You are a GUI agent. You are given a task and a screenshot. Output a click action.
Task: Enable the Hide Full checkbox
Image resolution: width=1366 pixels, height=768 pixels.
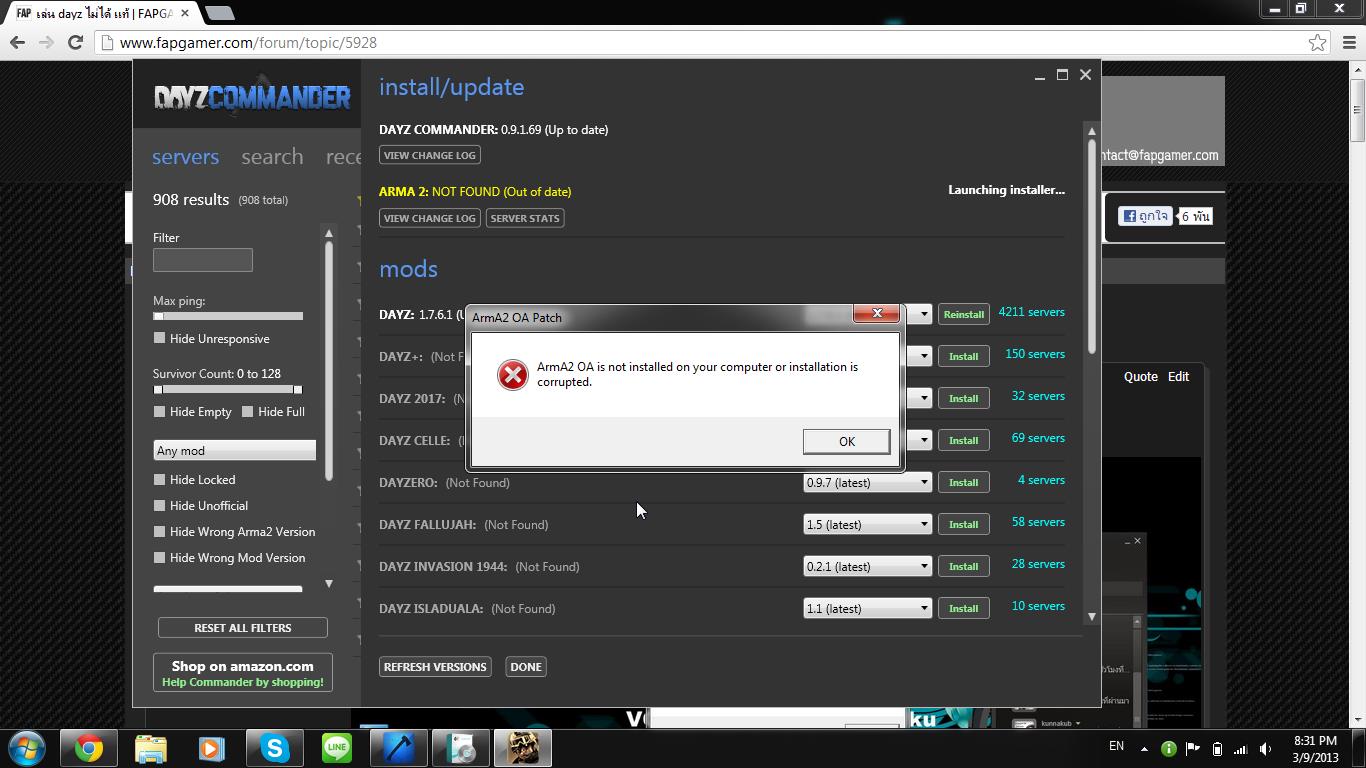pos(247,411)
